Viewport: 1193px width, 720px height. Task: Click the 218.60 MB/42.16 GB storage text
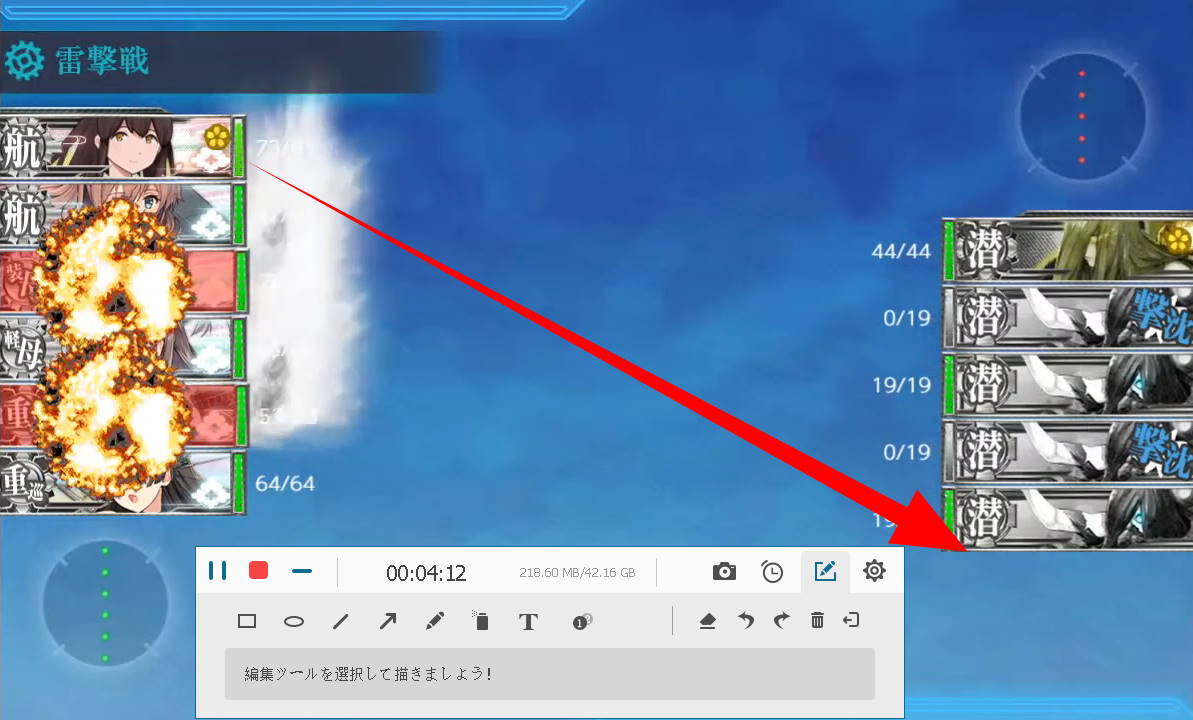[x=577, y=572]
